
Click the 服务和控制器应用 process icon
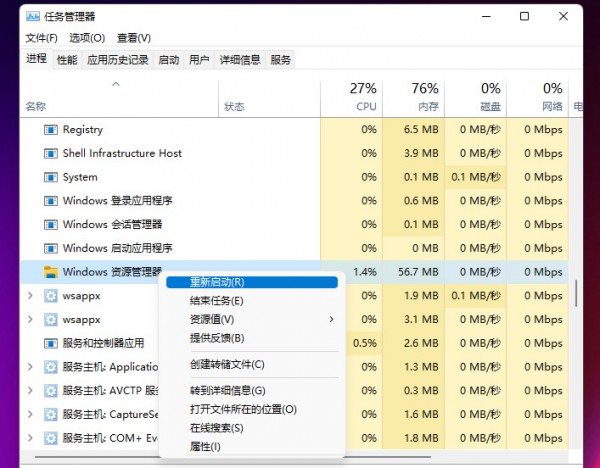click(52, 343)
